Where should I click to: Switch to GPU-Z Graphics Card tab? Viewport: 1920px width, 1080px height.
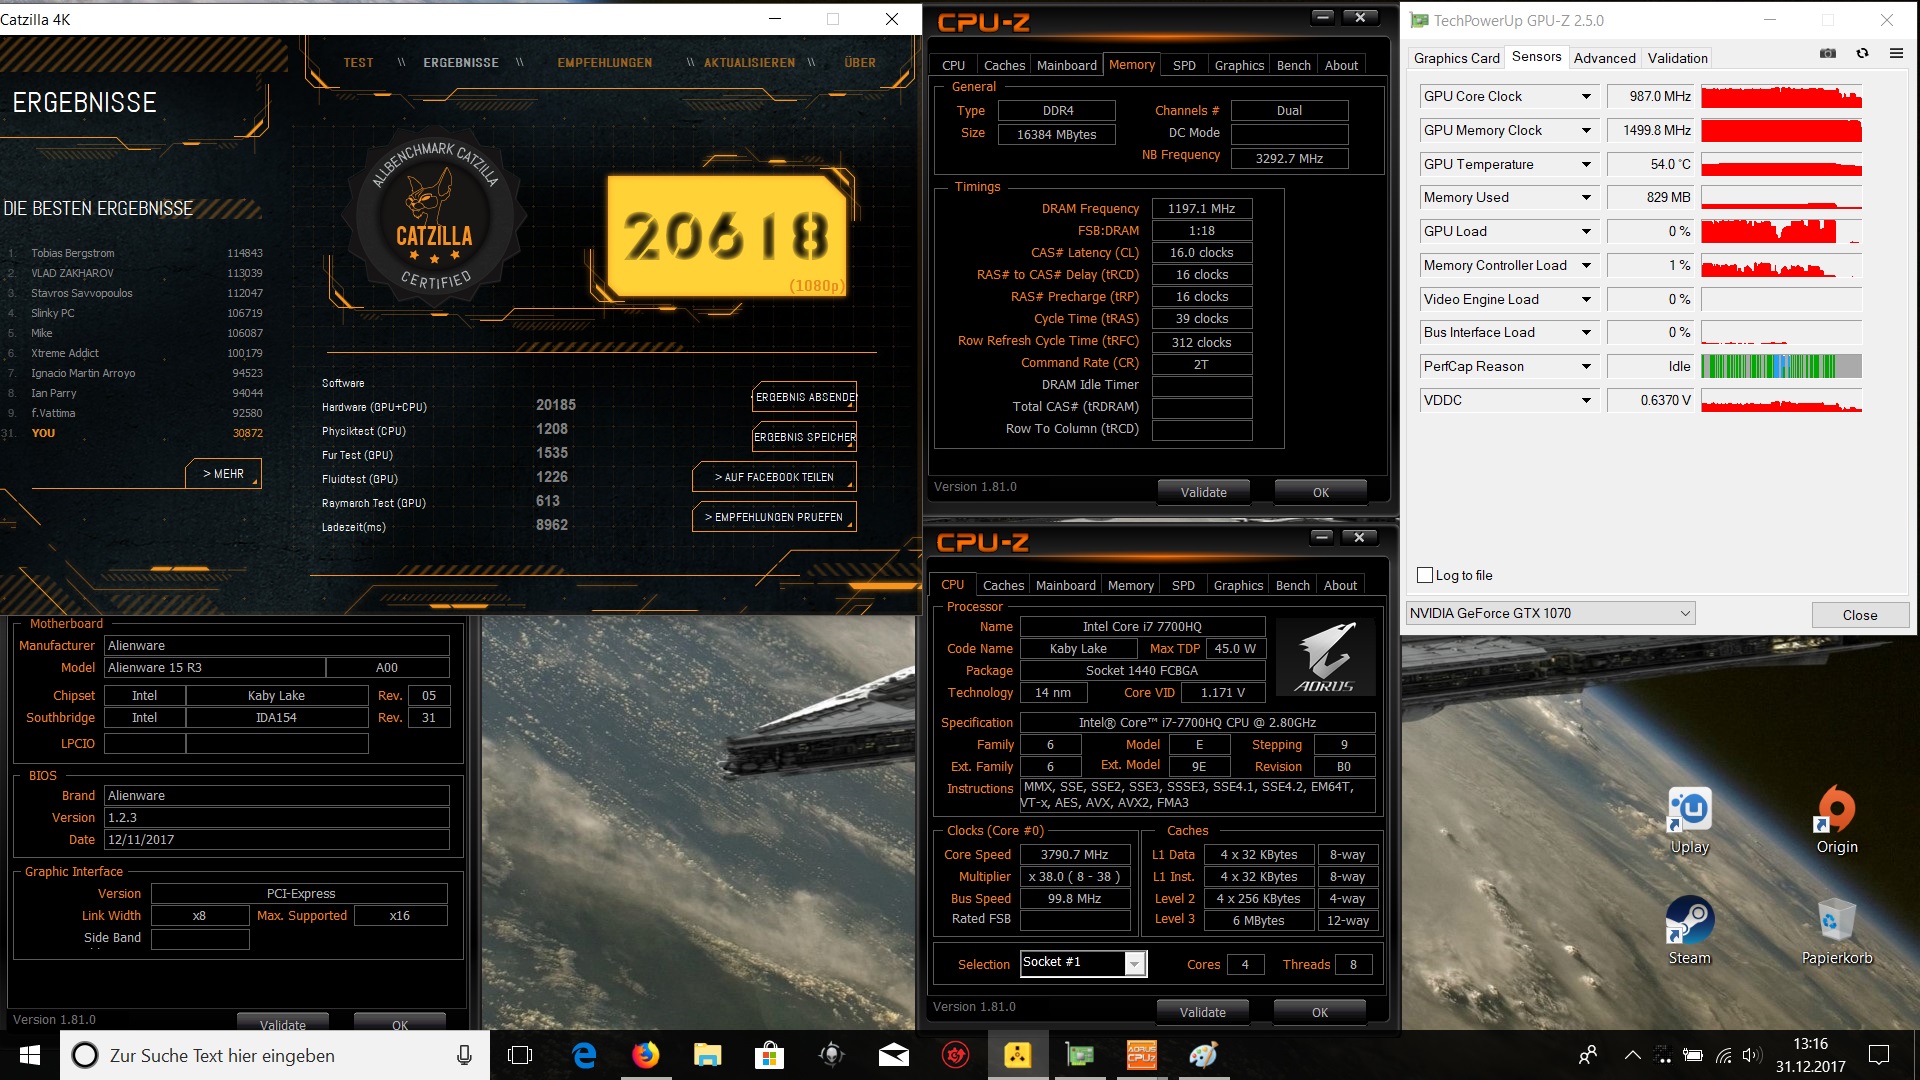[x=1456, y=58]
